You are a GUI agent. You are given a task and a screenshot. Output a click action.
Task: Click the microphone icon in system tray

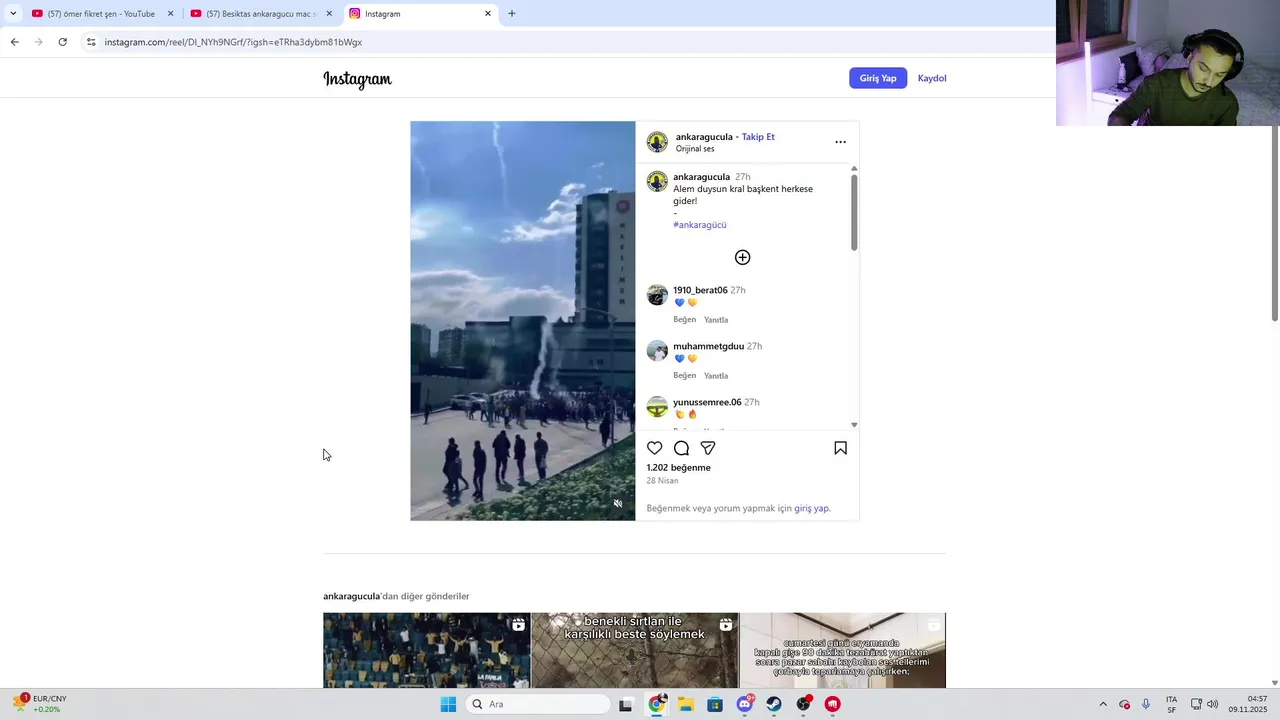[1146, 704]
